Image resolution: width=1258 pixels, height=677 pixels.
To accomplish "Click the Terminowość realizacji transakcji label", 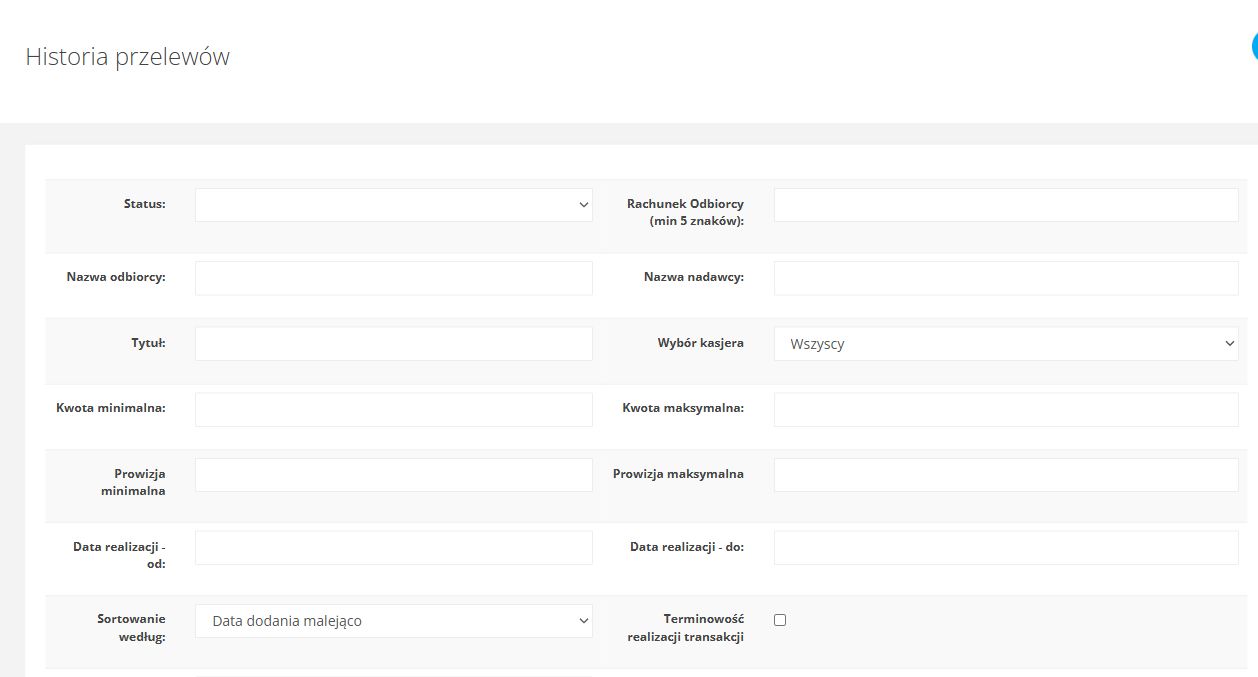I will click(685, 628).
